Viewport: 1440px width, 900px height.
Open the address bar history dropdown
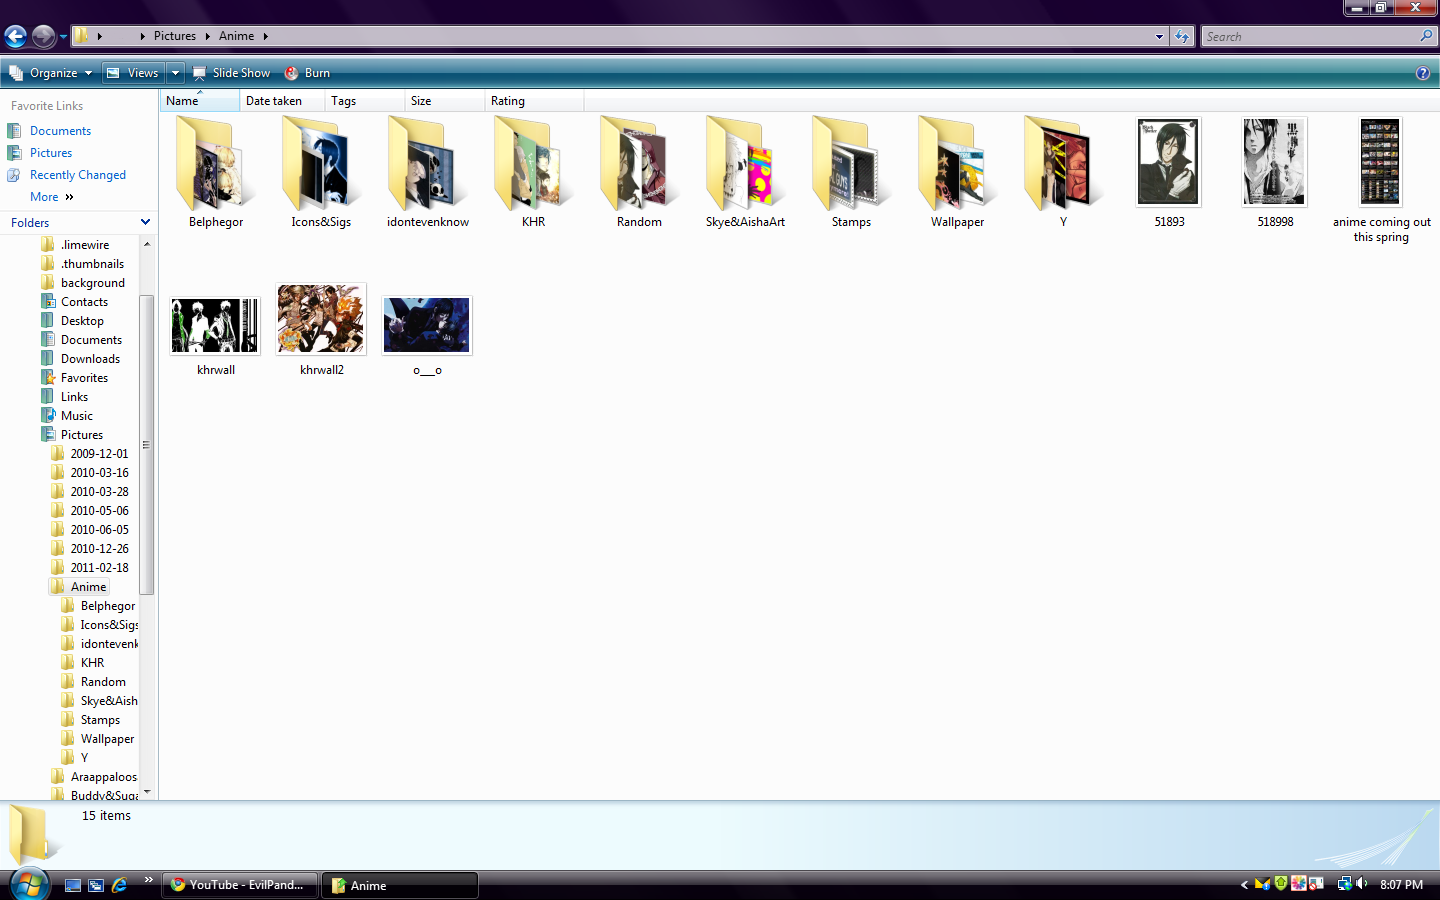pyautogui.click(x=1159, y=37)
